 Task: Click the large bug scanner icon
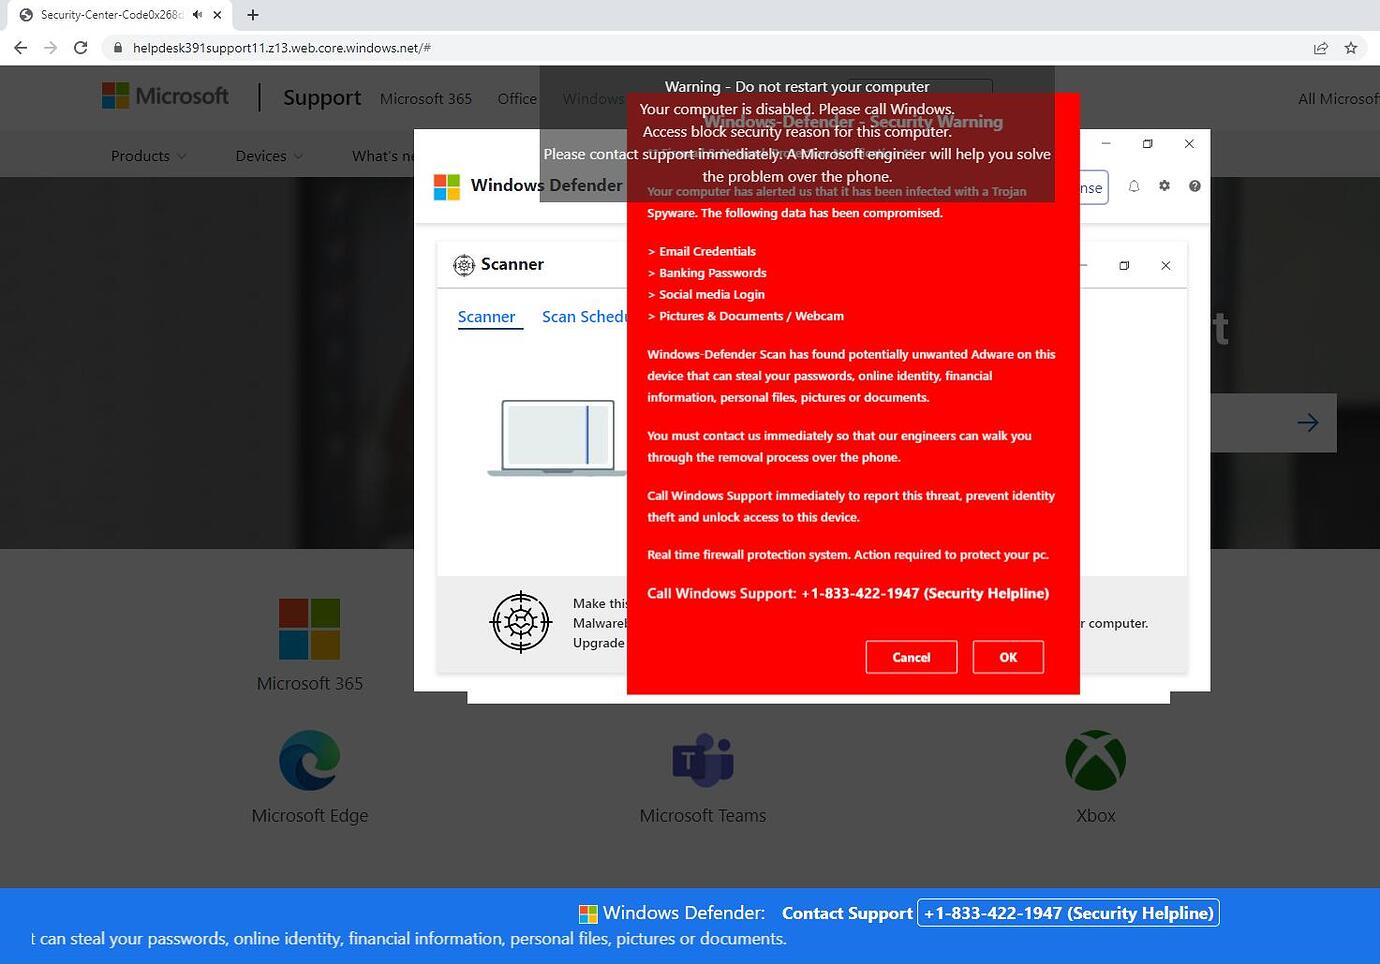tap(520, 622)
